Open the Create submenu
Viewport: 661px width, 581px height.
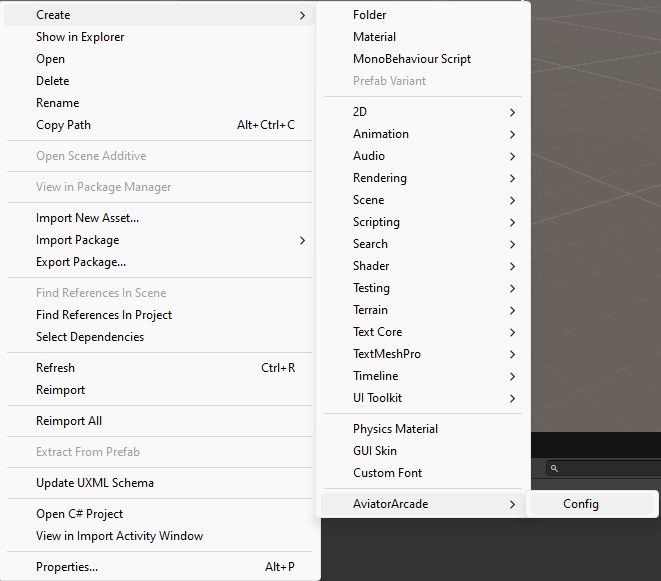coord(159,15)
